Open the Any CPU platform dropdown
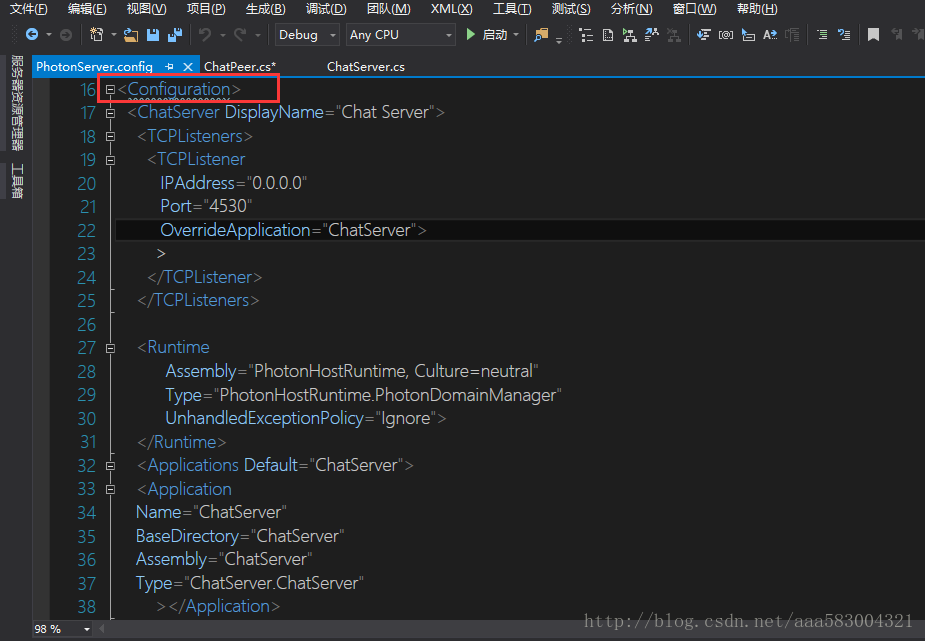This screenshot has width=925, height=641. click(x=400, y=35)
